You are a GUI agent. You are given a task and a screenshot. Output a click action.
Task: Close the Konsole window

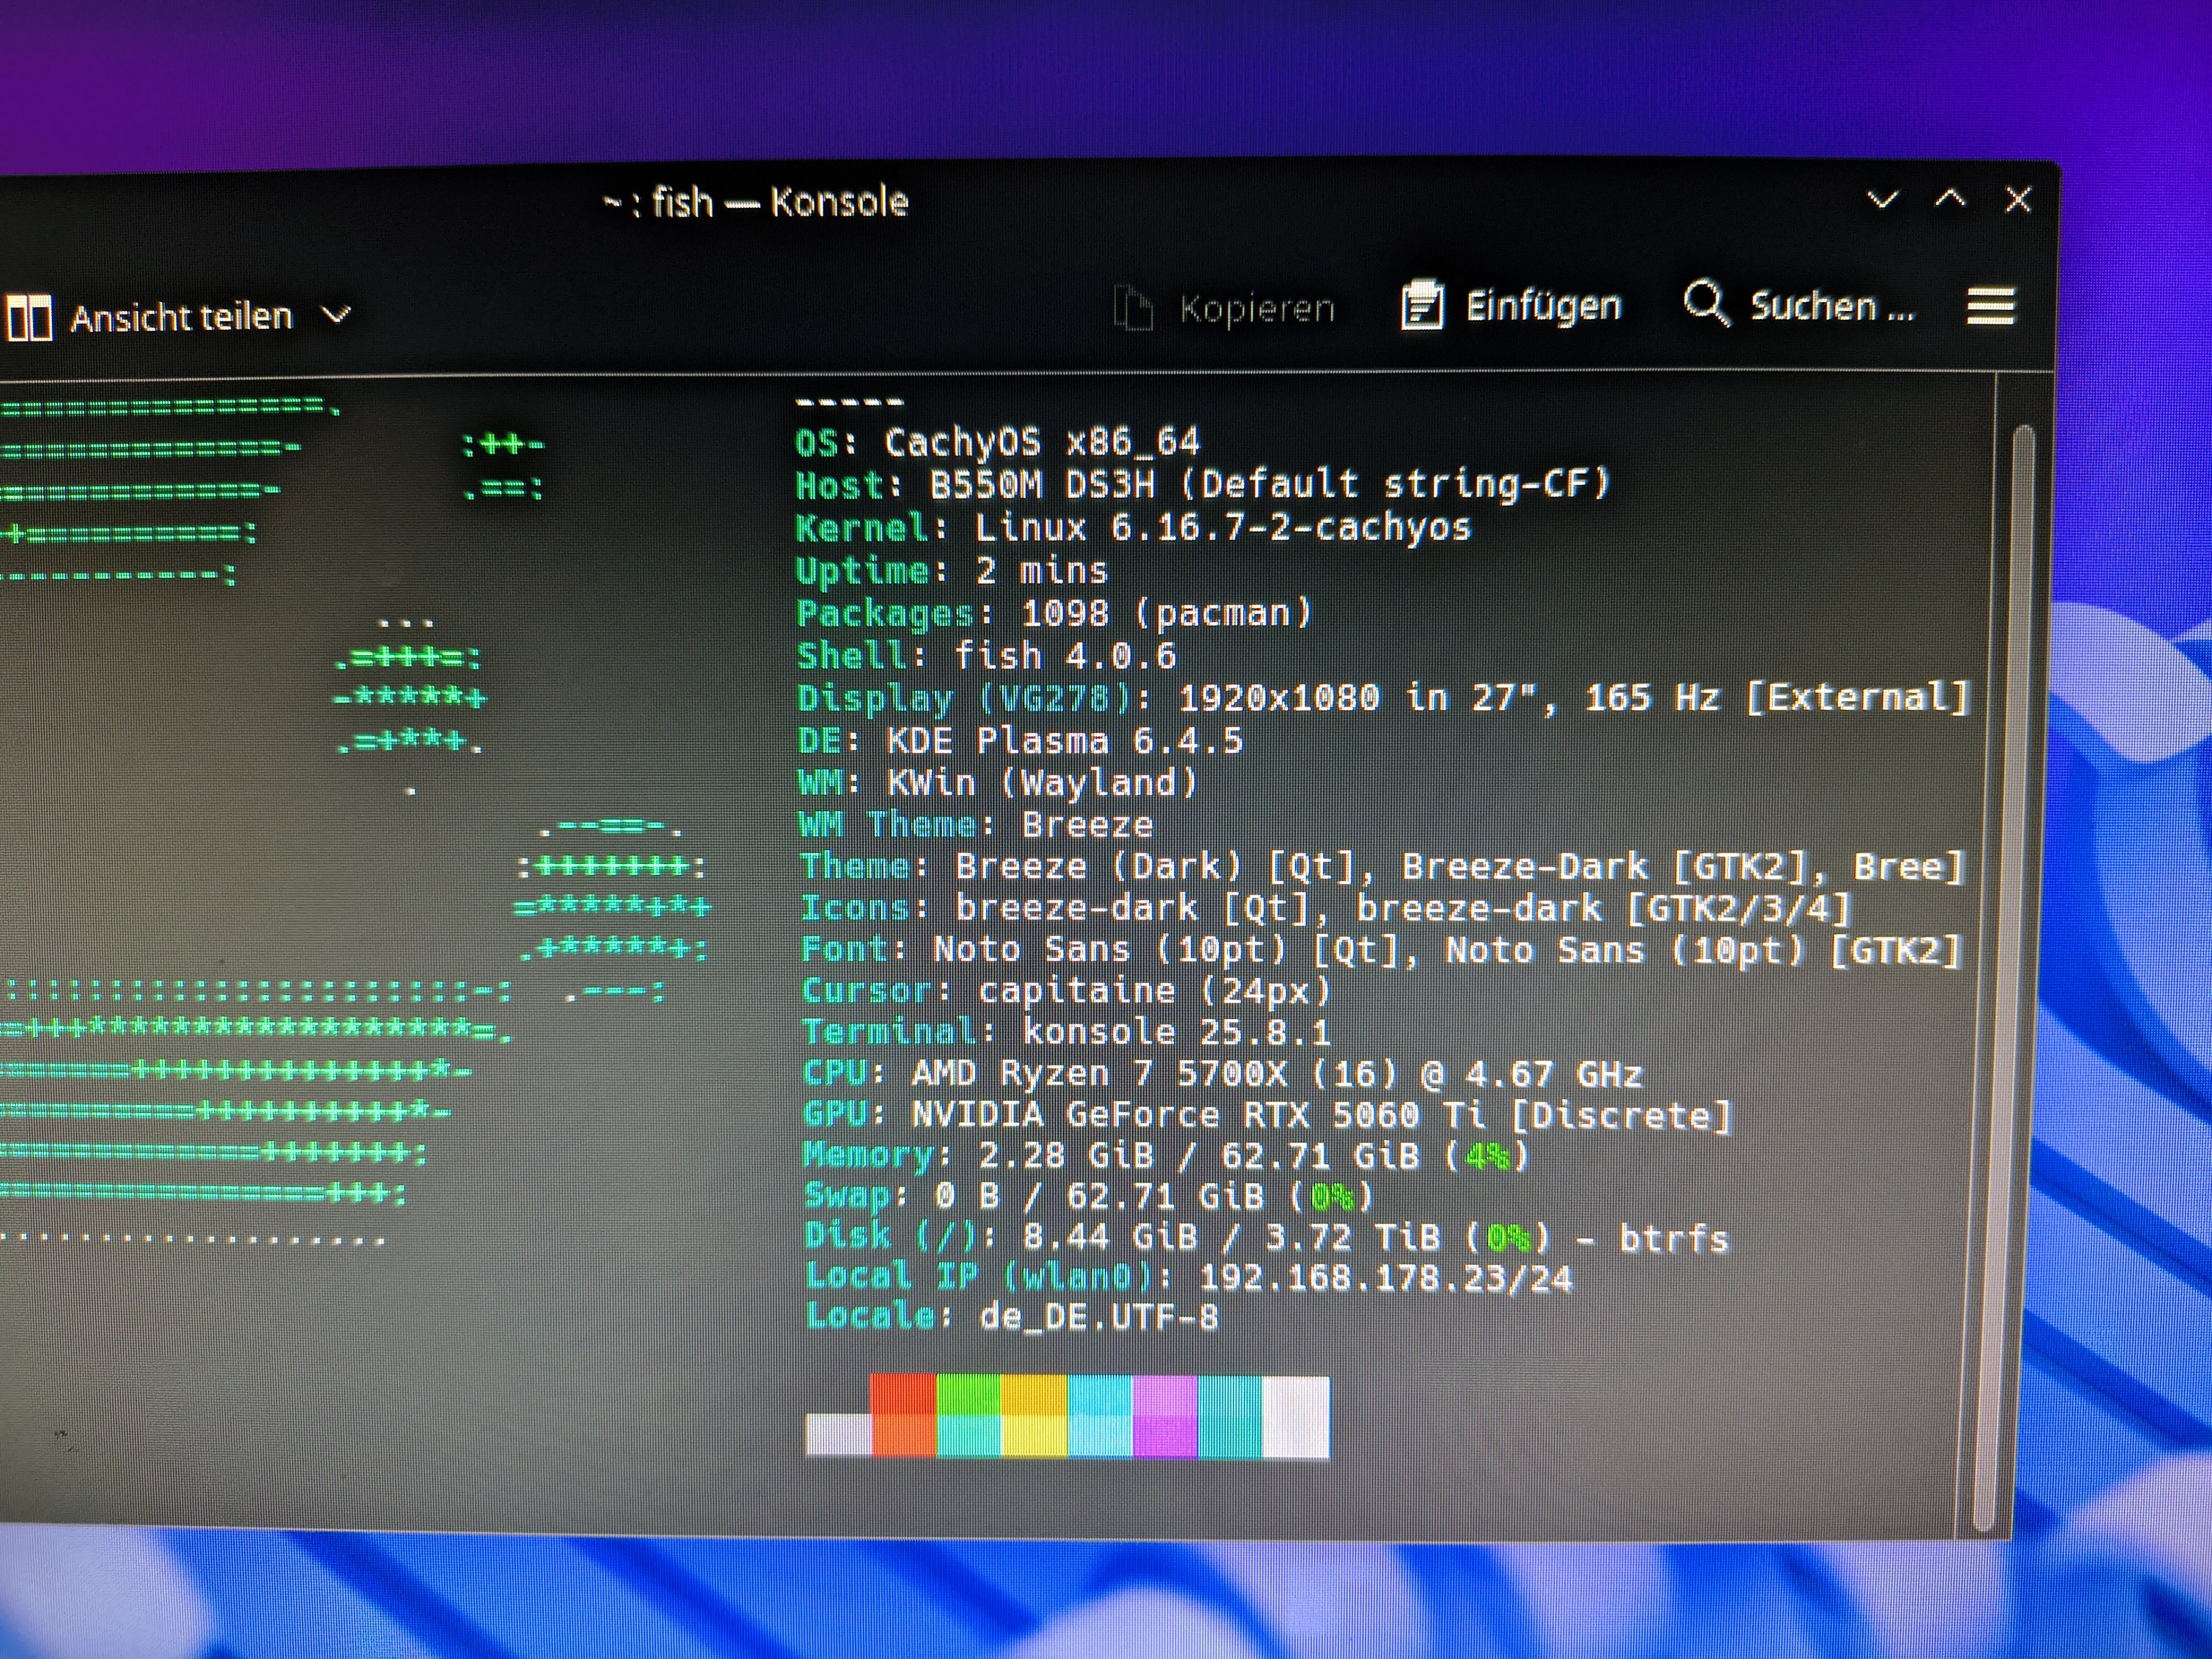coord(2018,200)
